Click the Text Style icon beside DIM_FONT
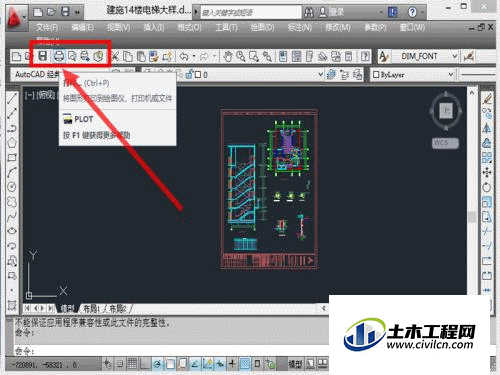 click(x=384, y=56)
